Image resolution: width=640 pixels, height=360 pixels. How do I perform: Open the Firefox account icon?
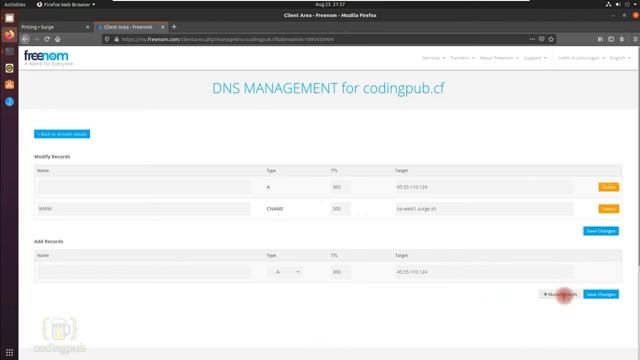pos(622,39)
